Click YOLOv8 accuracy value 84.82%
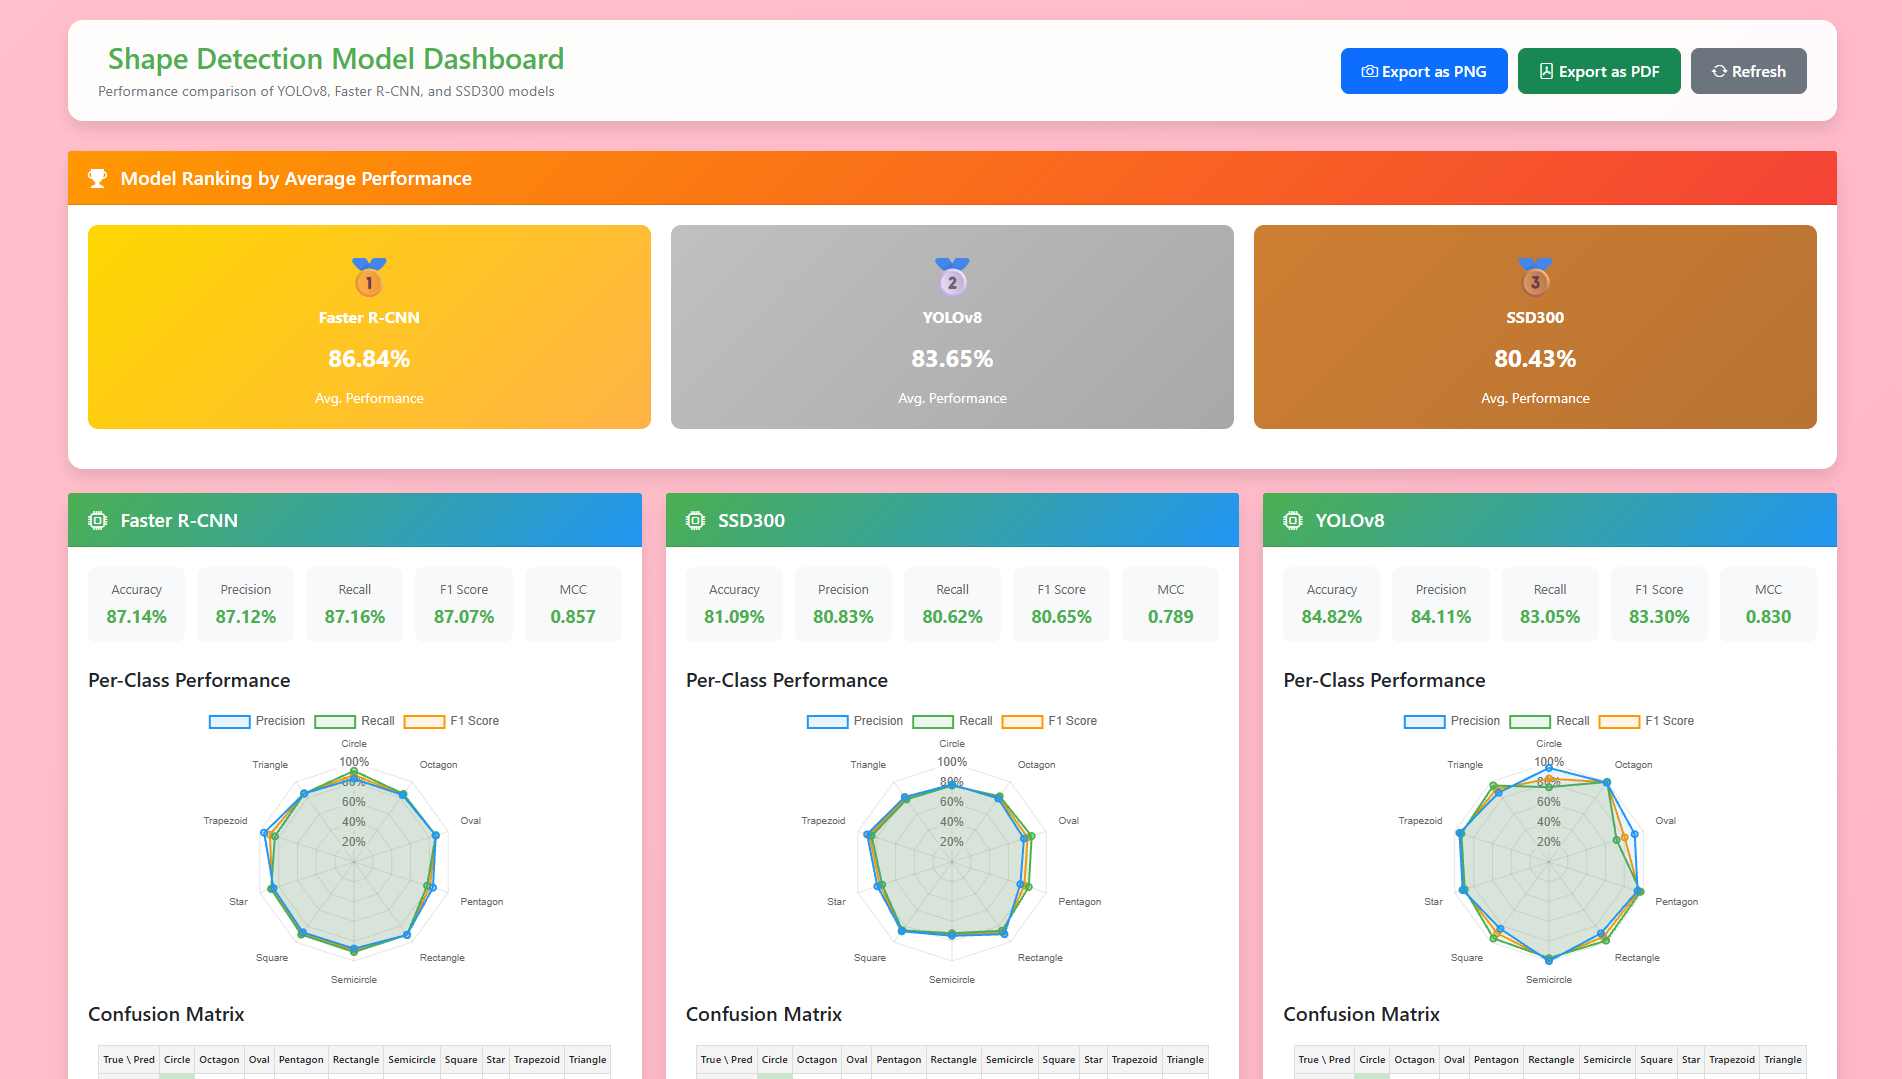The image size is (1902, 1079). tap(1332, 617)
